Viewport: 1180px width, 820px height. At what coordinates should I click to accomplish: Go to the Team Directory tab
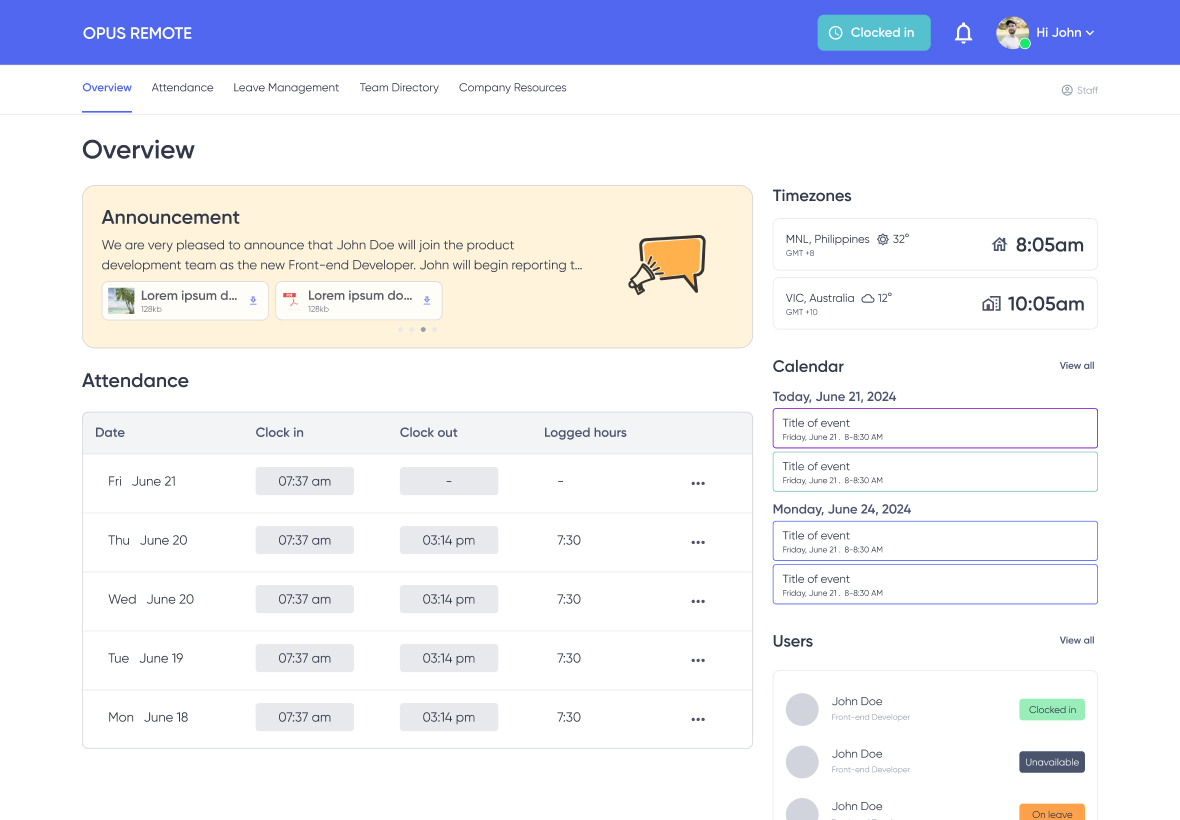399,88
